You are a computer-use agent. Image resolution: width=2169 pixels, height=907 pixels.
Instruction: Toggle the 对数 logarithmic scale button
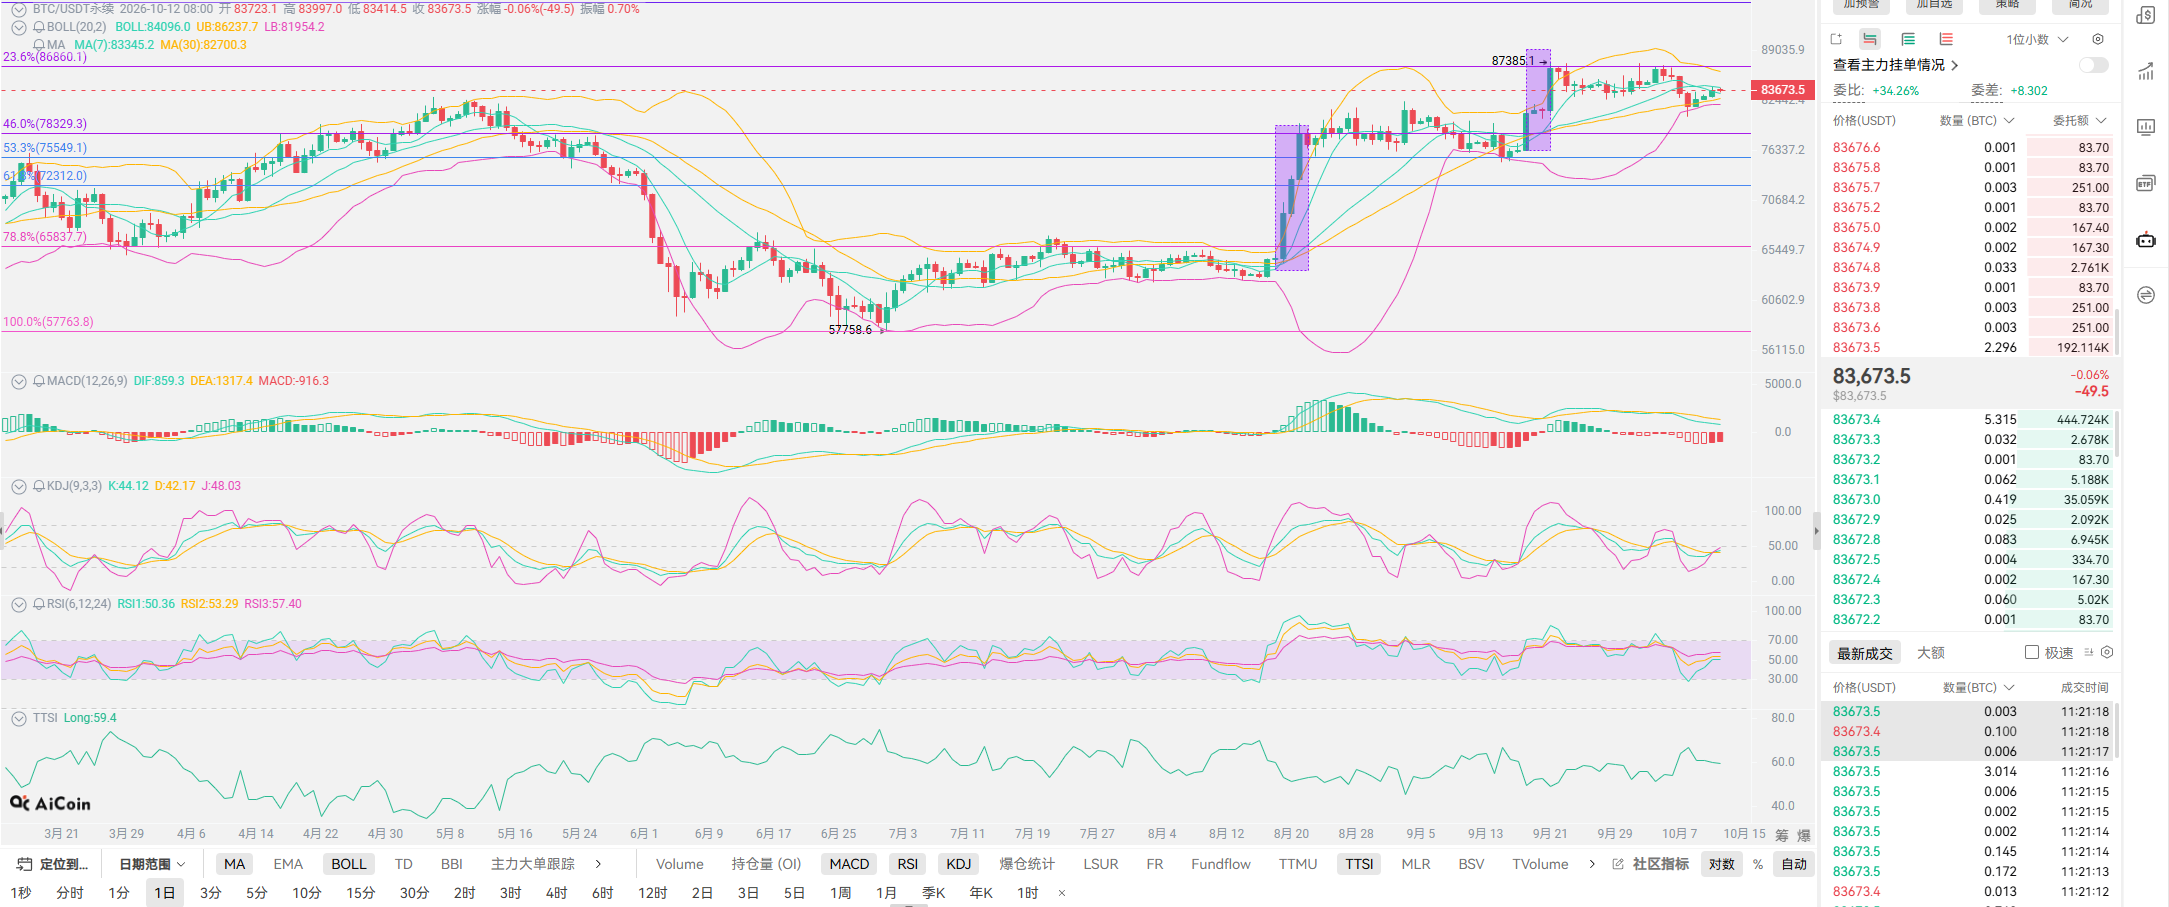click(1722, 864)
